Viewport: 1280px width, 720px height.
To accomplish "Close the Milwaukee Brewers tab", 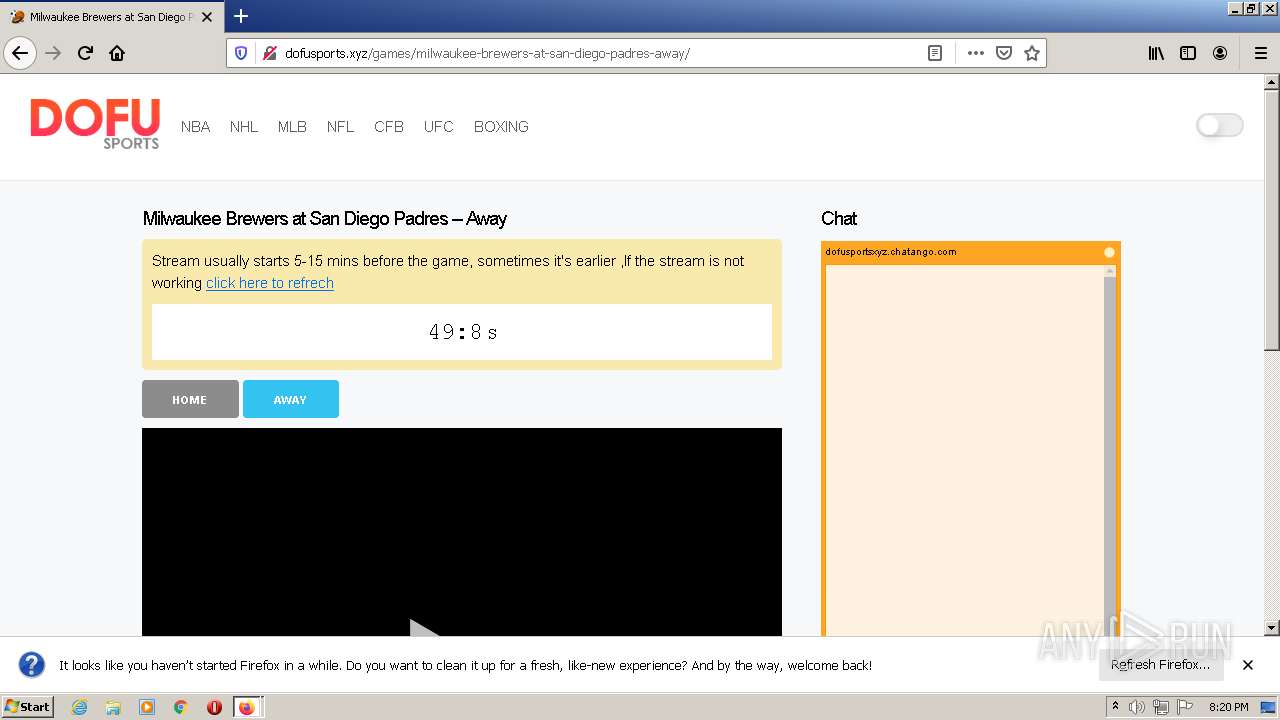I will coord(207,17).
